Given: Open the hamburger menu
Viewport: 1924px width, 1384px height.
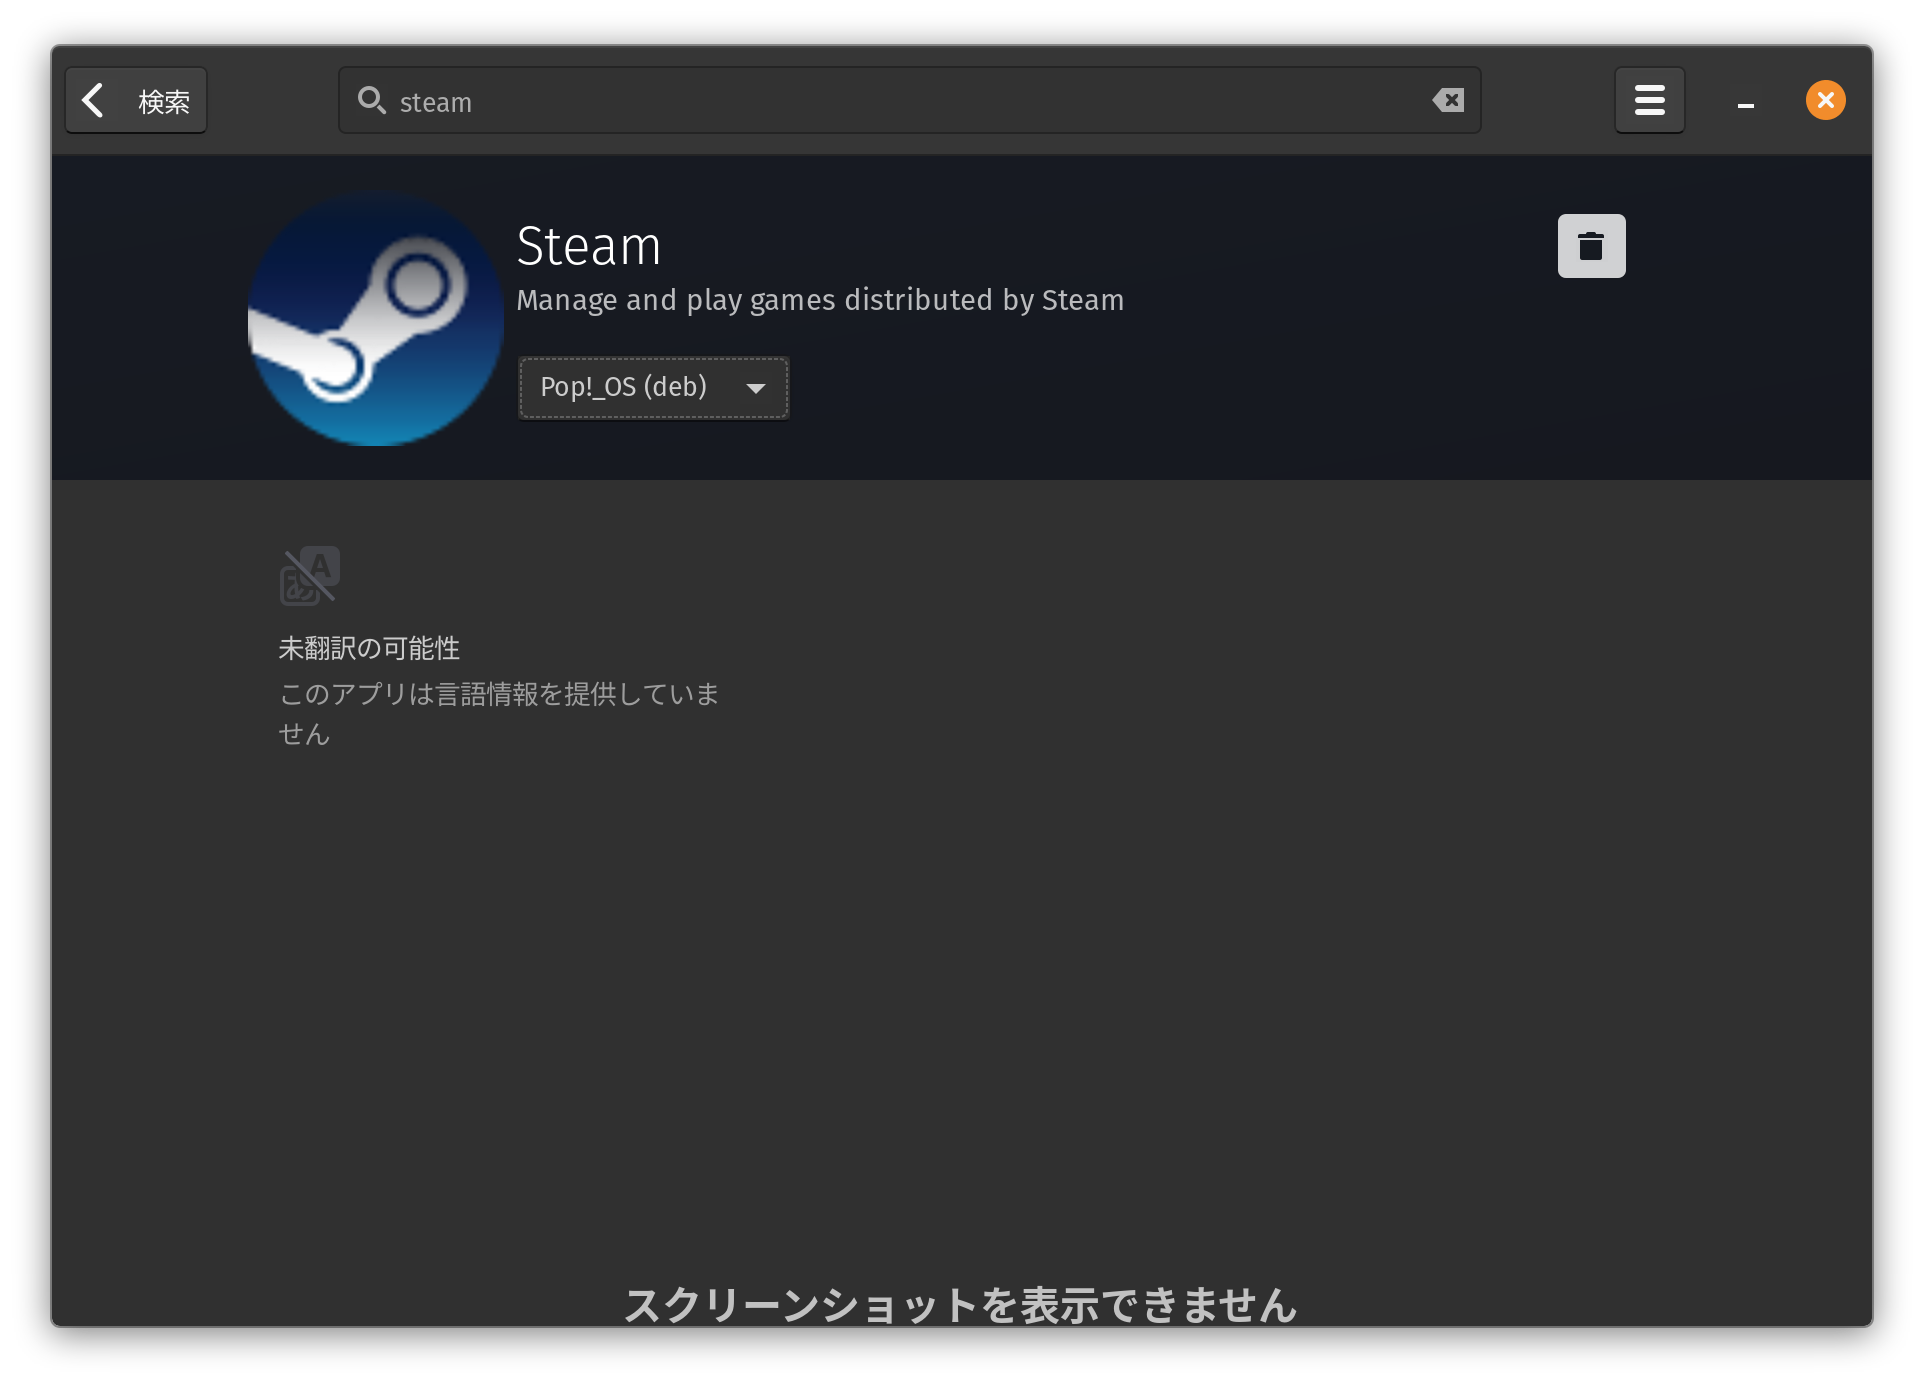Looking at the screenshot, I should coord(1649,100).
